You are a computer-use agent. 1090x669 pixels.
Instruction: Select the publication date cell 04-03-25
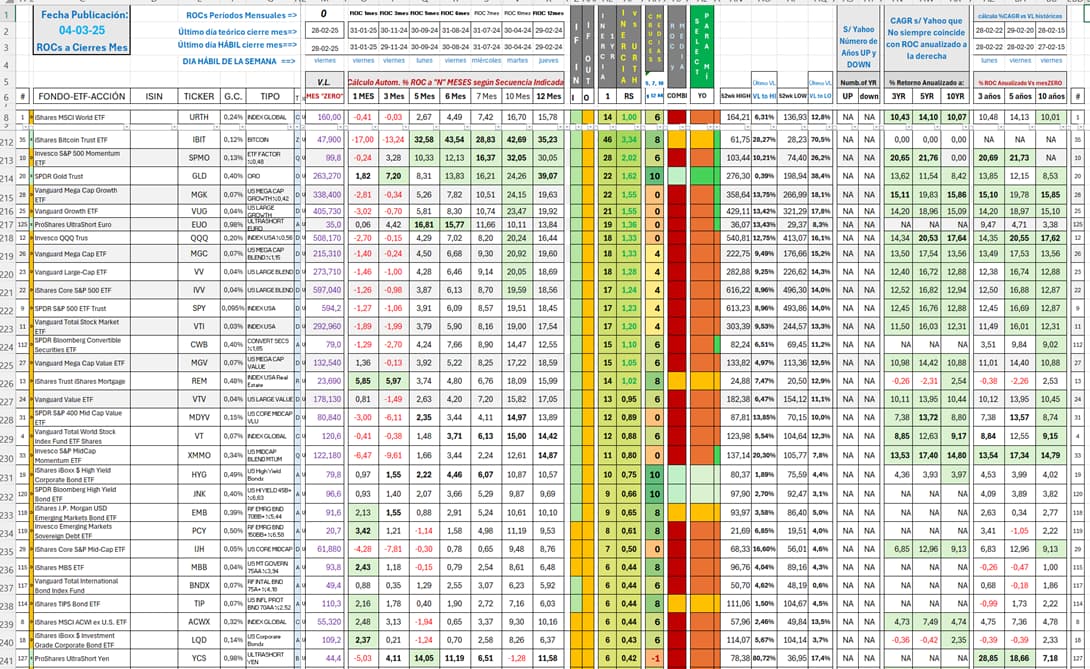(x=82, y=31)
